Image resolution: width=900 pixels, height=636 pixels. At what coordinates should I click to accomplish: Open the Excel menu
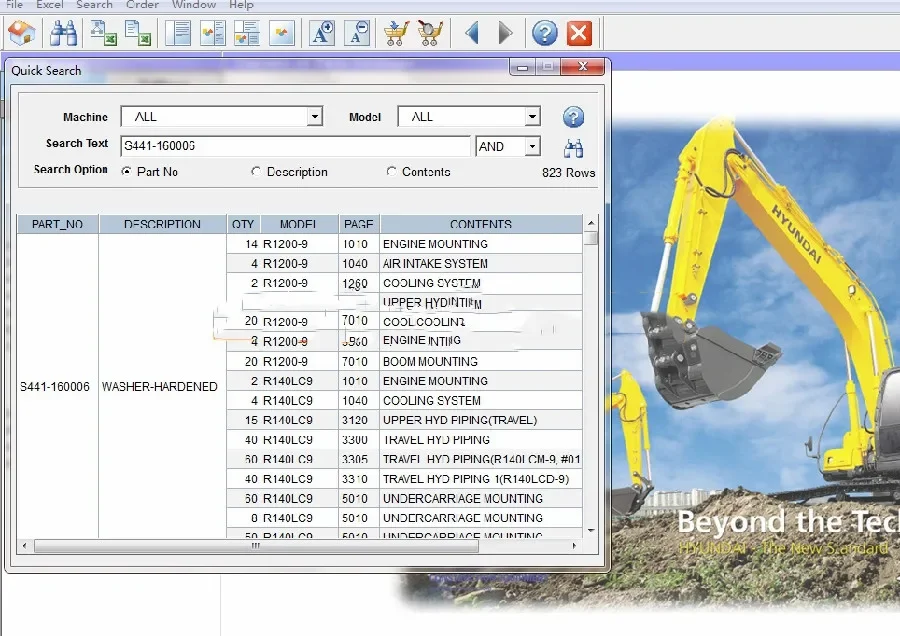point(50,5)
